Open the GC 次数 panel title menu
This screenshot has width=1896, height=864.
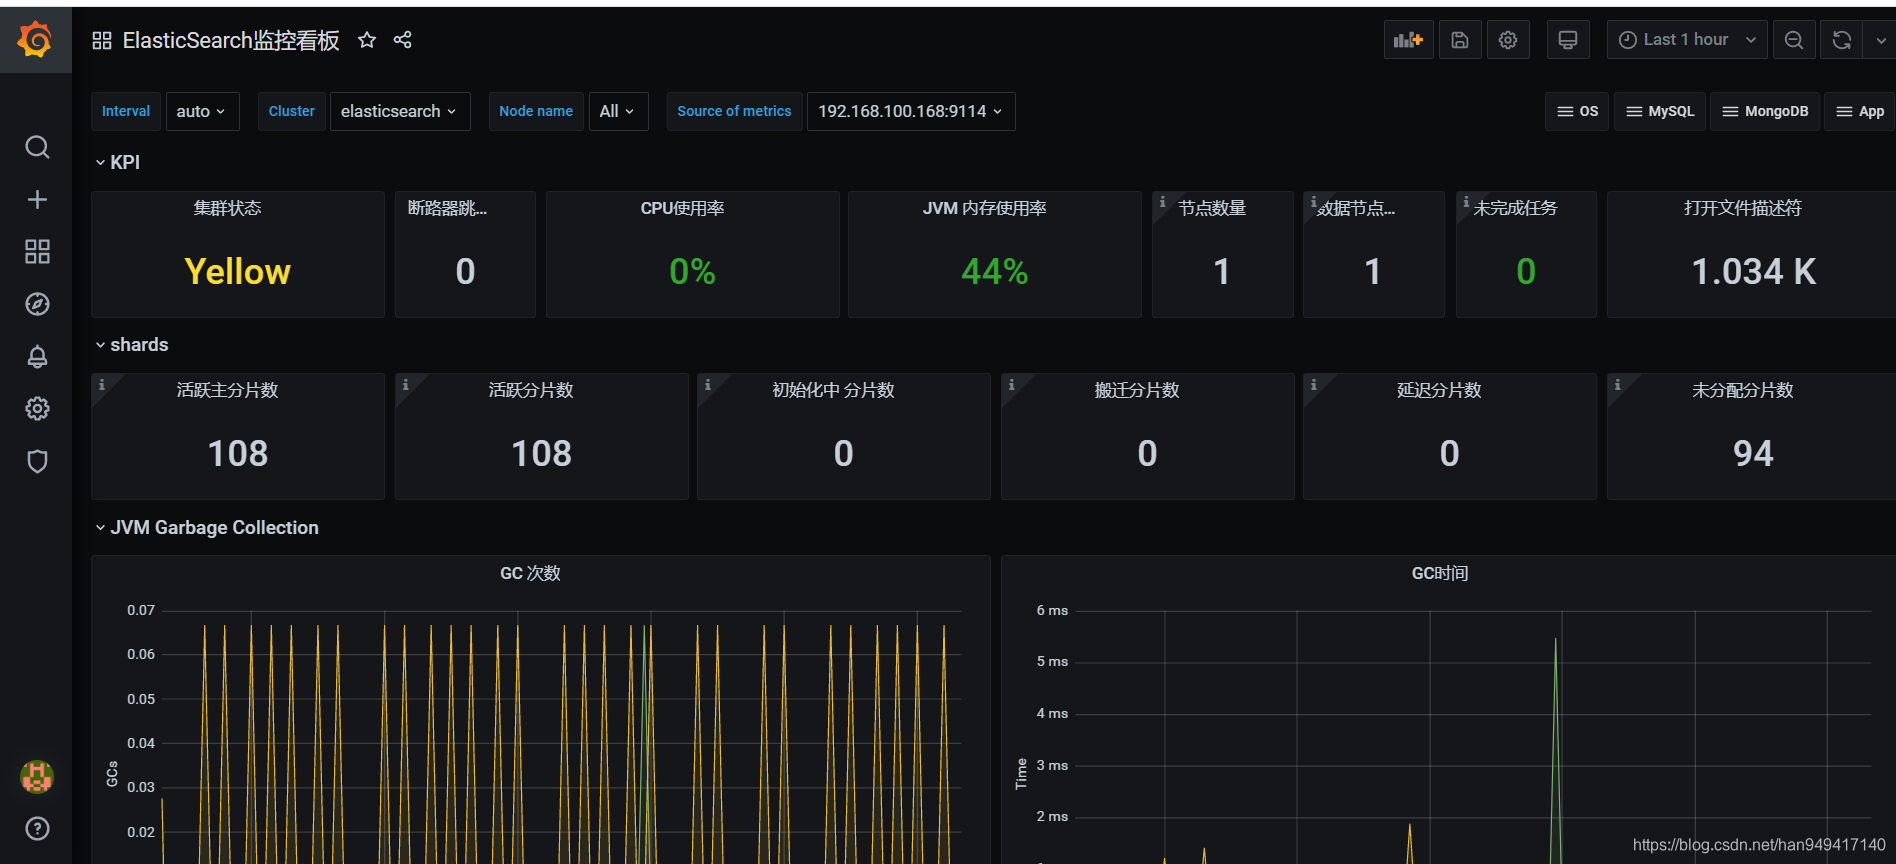531,573
